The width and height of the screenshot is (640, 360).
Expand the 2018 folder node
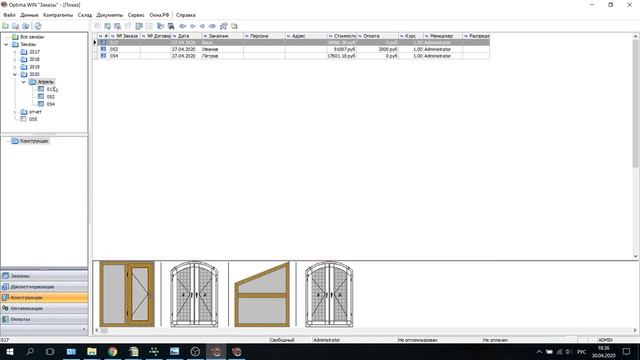pos(15,59)
